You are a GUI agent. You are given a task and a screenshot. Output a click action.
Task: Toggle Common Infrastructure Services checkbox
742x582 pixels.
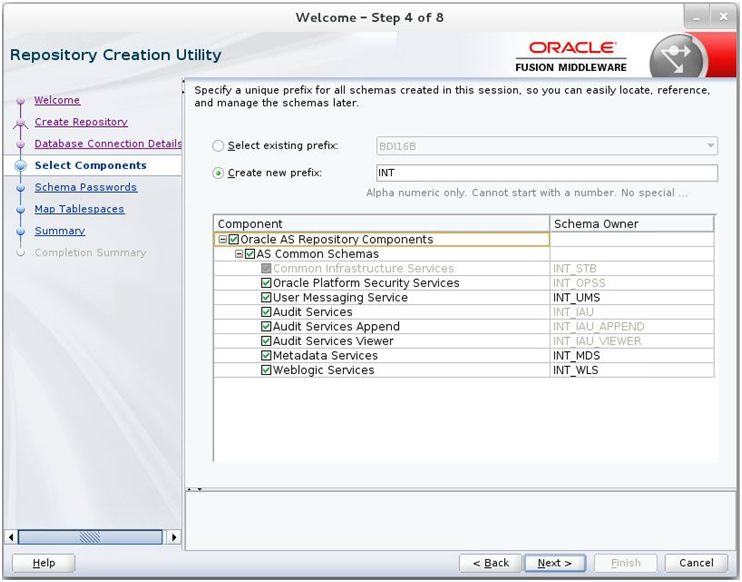[x=266, y=268]
